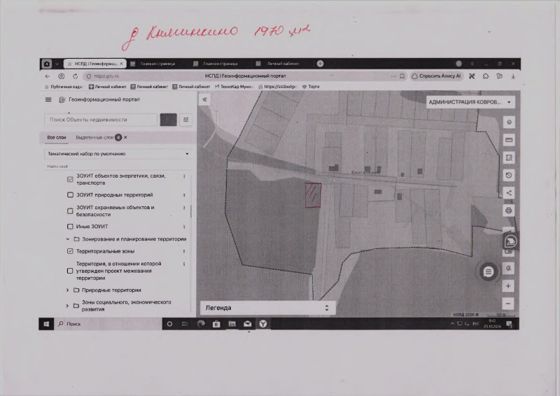Clear selected layers with the X icon
The width and height of the screenshot is (560, 396).
pos(125,137)
